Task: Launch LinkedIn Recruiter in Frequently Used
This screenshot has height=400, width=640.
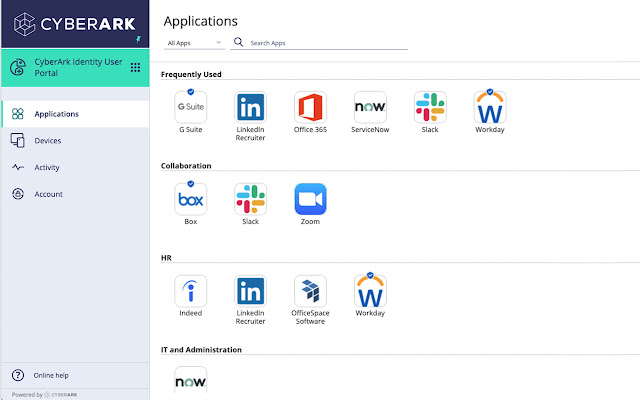Action: [250, 107]
